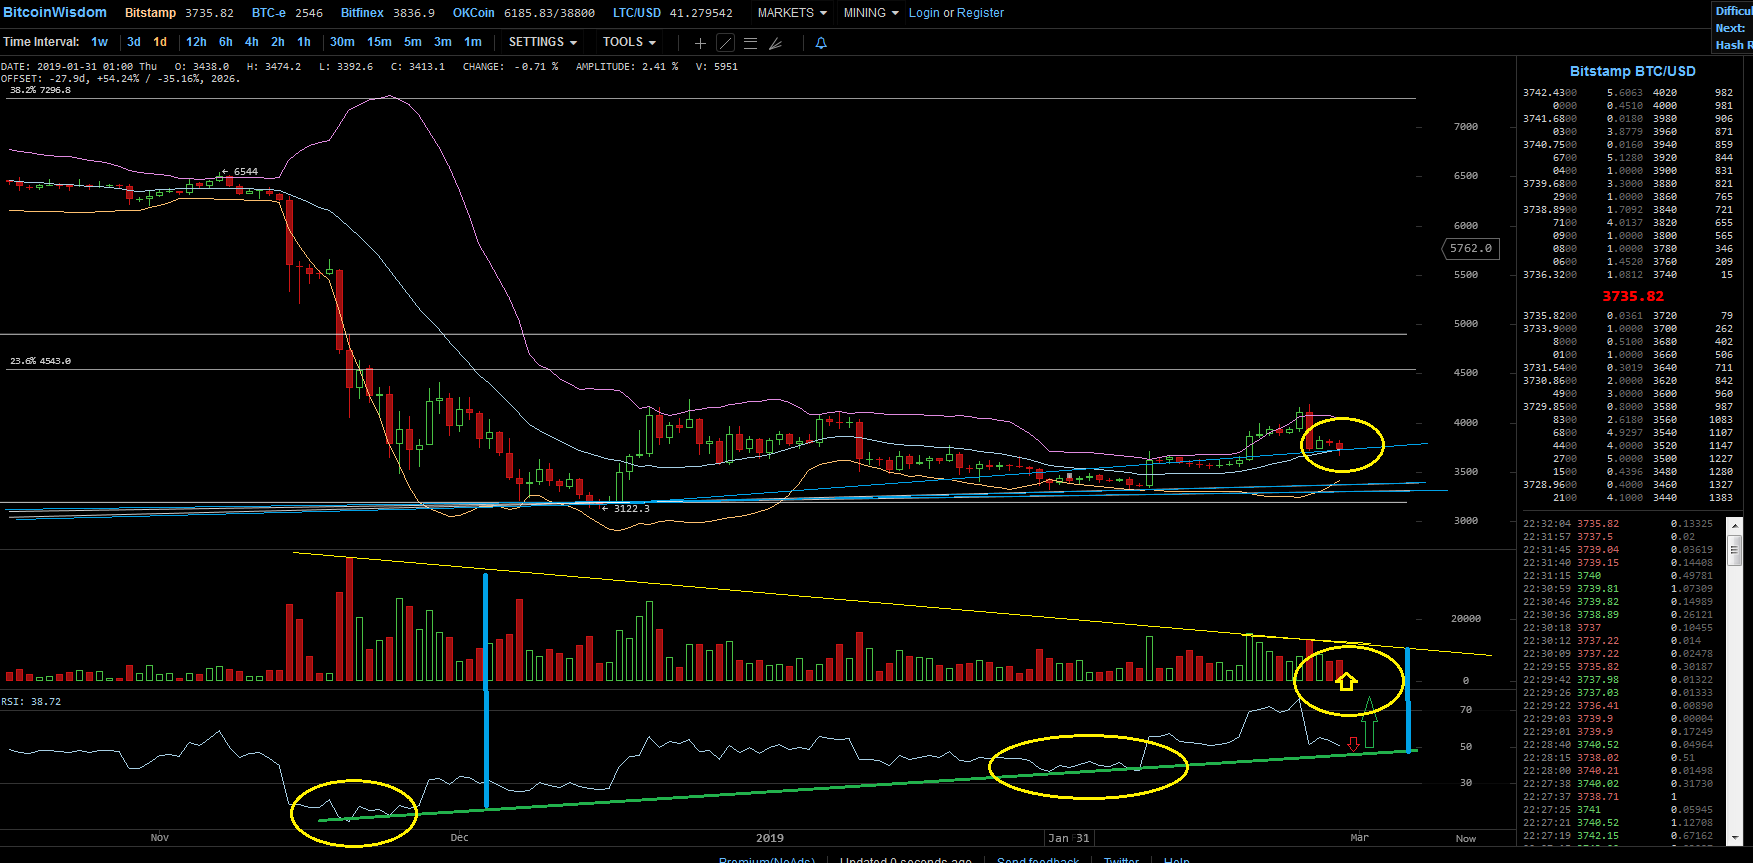Select the 6h time interval
Screen dimensions: 1753x863
226,42
